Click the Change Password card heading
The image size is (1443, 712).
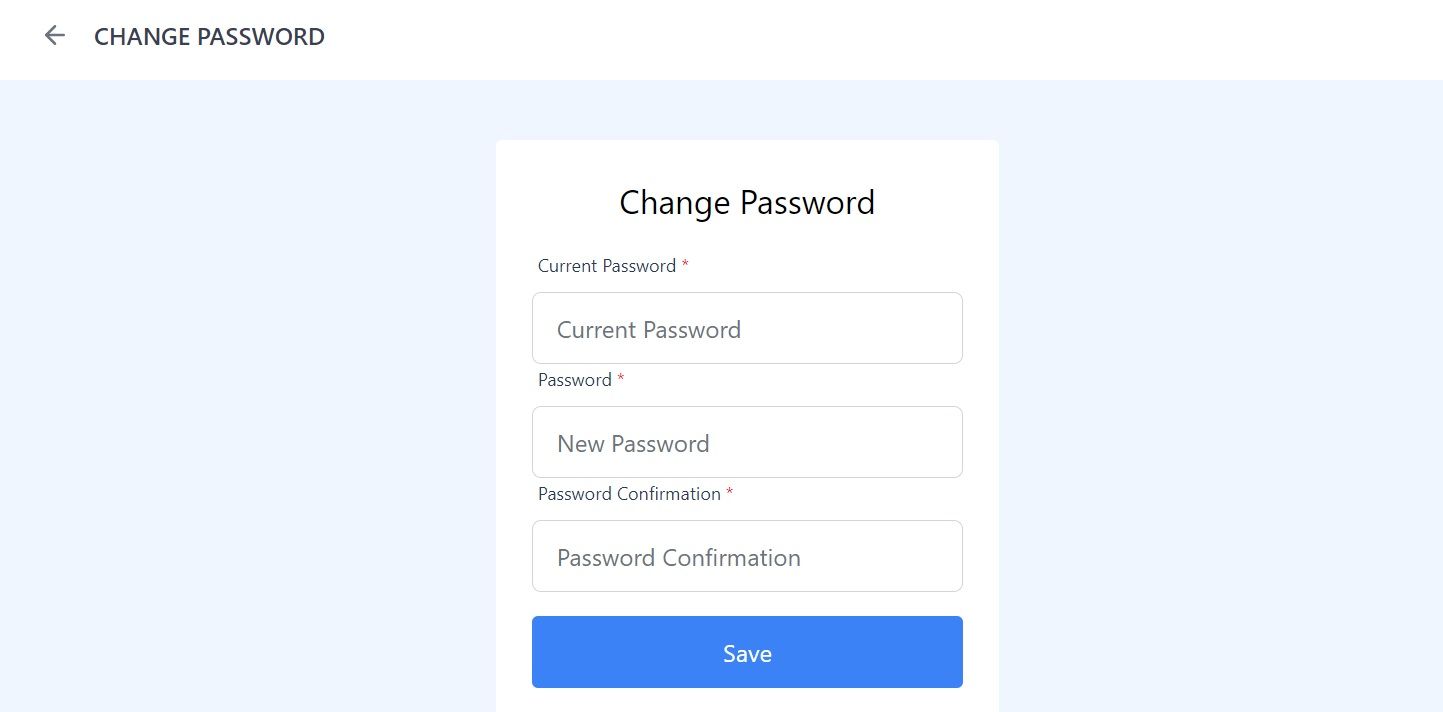747,203
